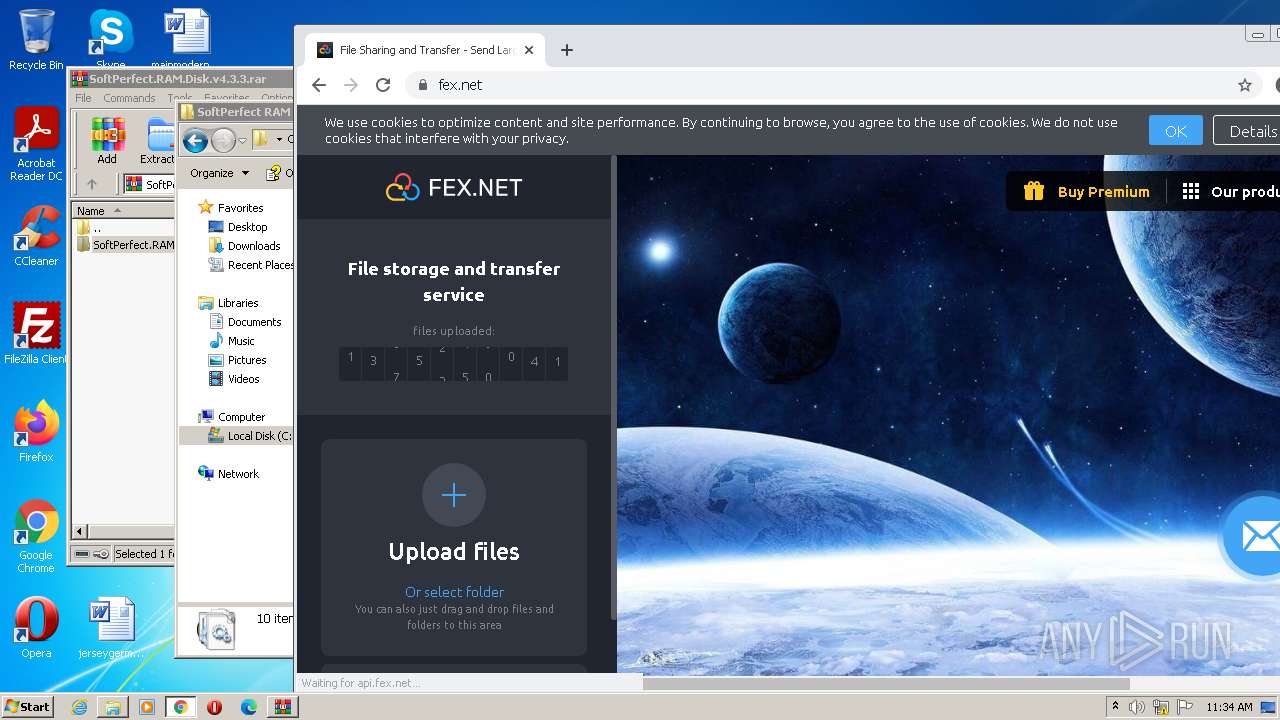Click the Add button in WinRAR

[x=107, y=140]
